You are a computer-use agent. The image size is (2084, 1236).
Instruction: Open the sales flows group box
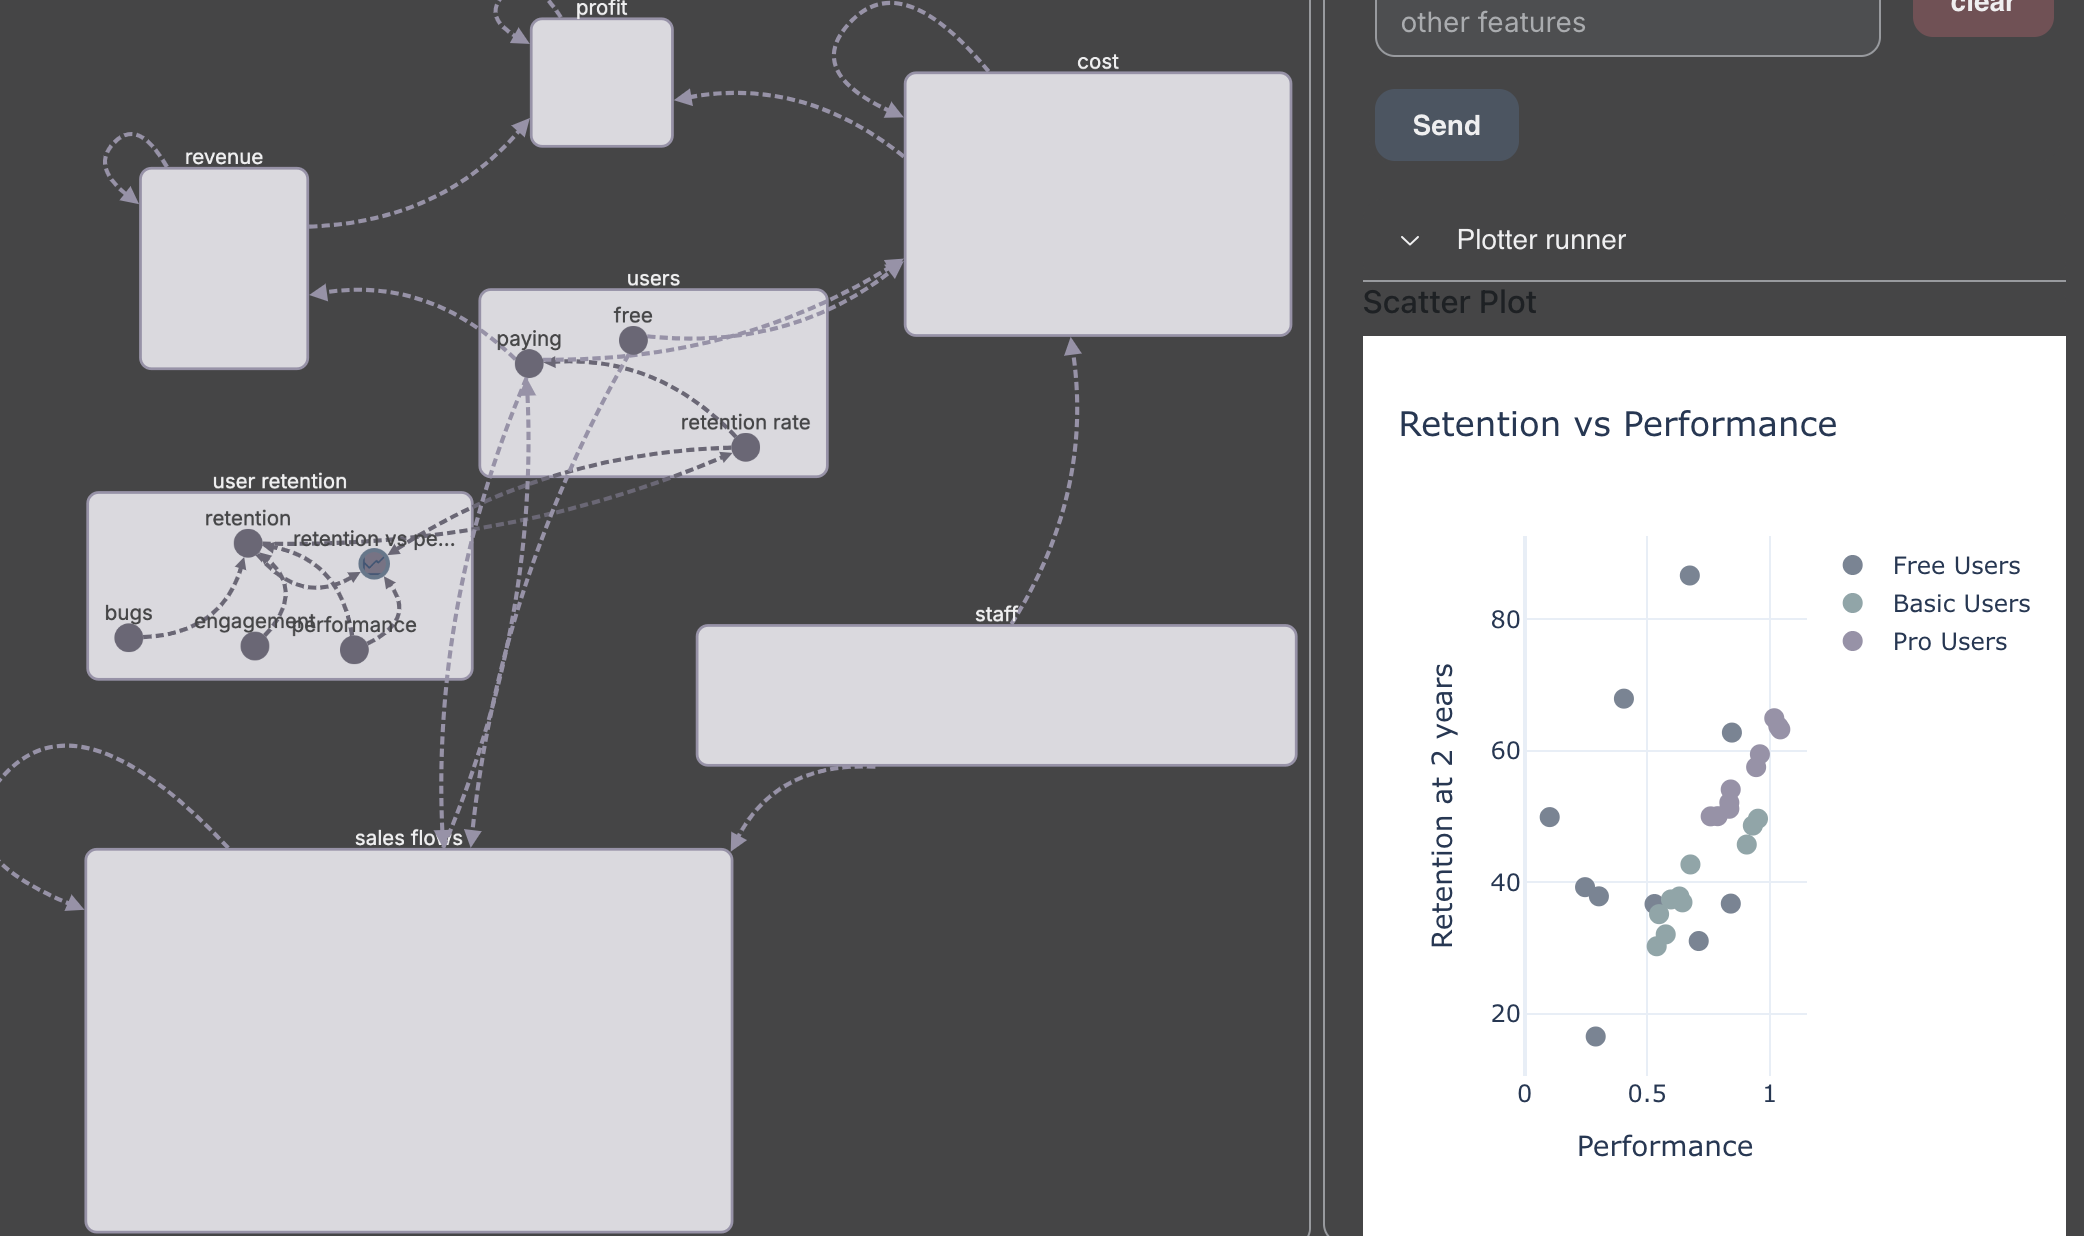point(408,1040)
